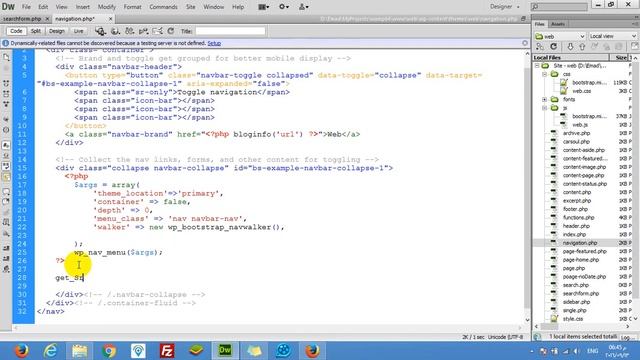Click the blue info icon in notification bar
The height and width of the screenshot is (360, 640).
tap(5, 43)
